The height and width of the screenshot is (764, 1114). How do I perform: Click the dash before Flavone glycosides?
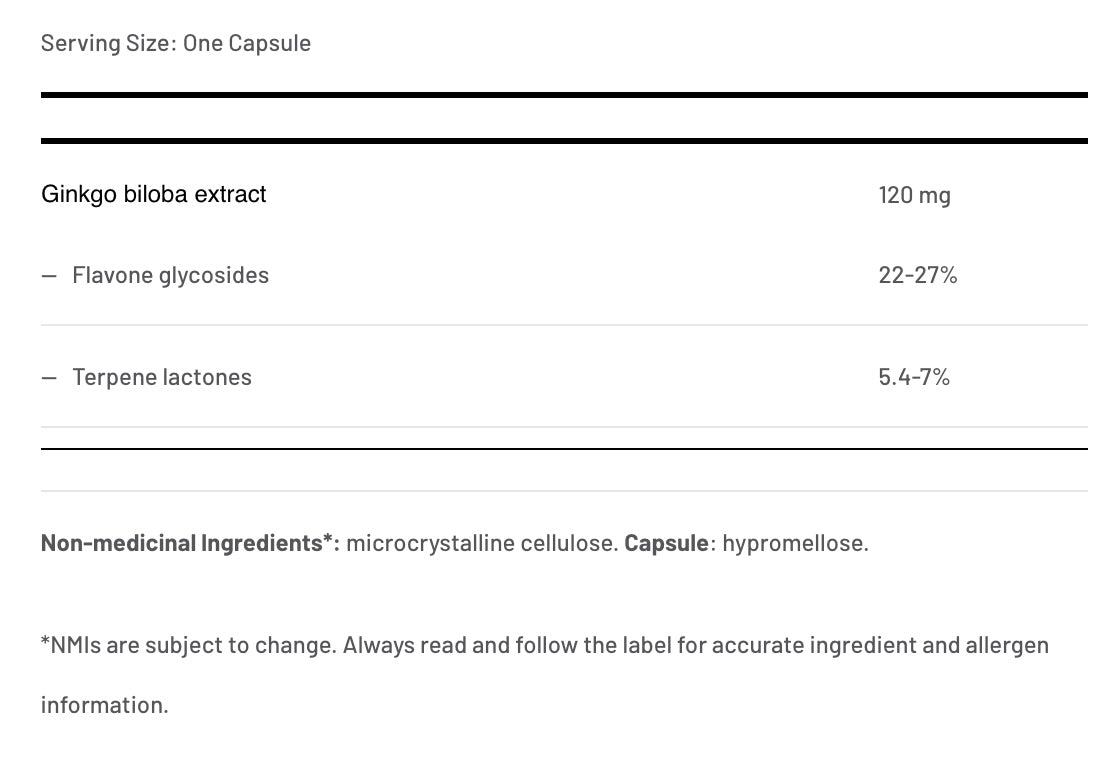pyautogui.click(x=49, y=275)
